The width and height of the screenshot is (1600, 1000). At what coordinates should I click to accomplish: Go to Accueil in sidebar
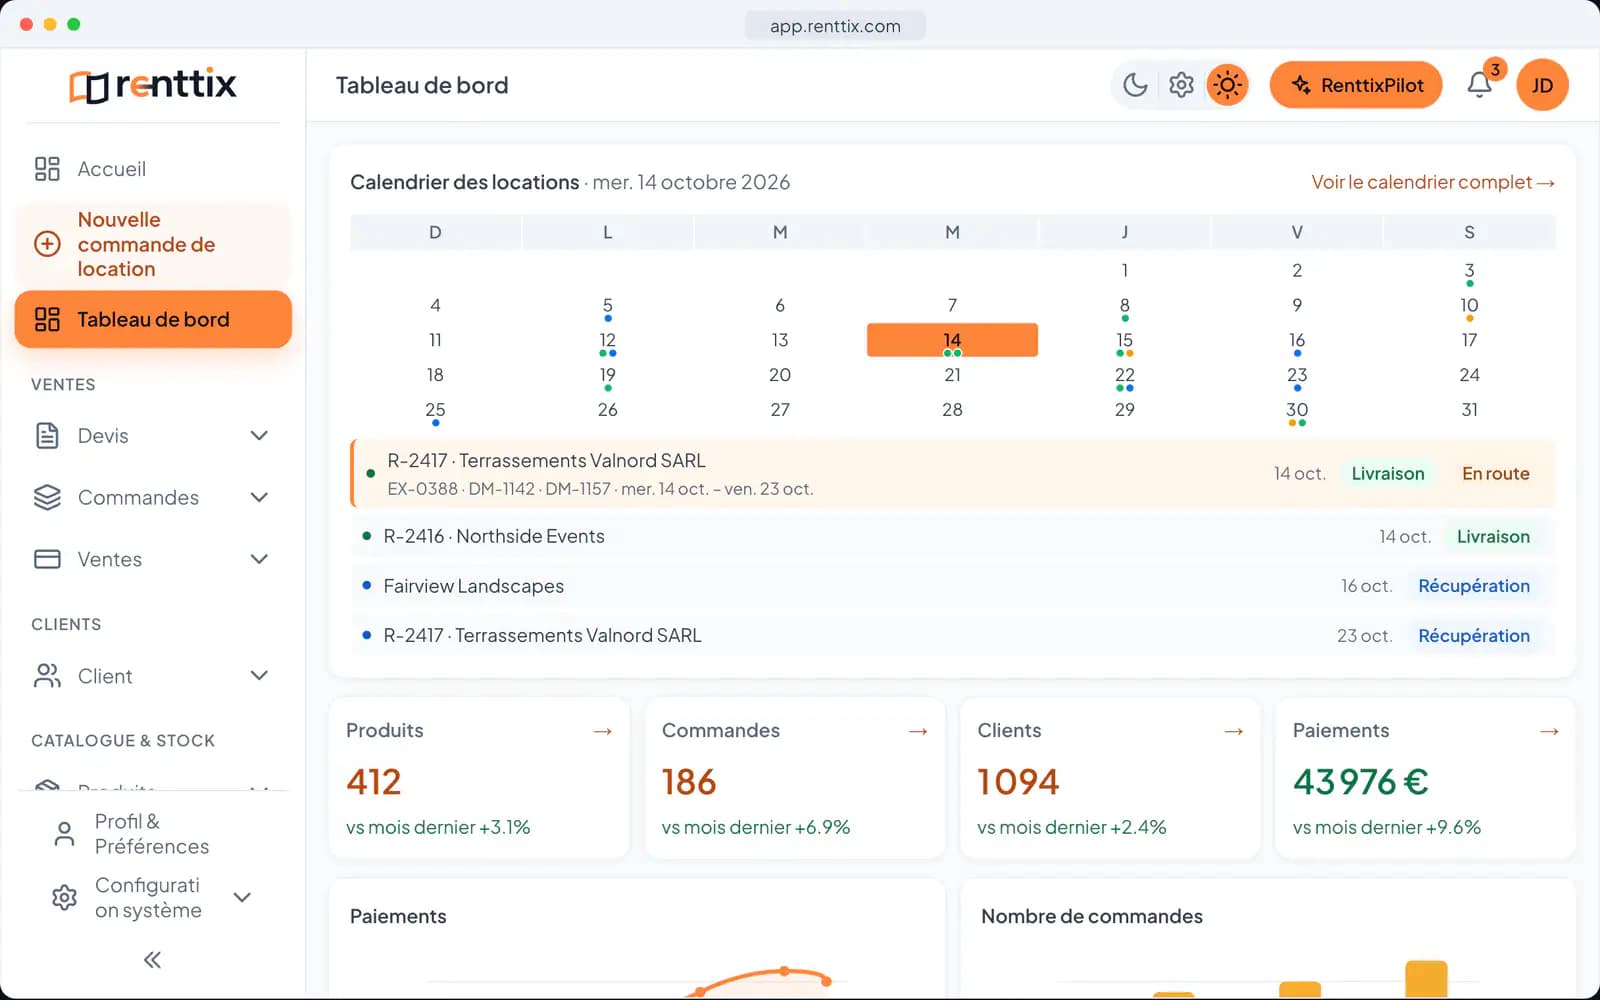tap(152, 169)
